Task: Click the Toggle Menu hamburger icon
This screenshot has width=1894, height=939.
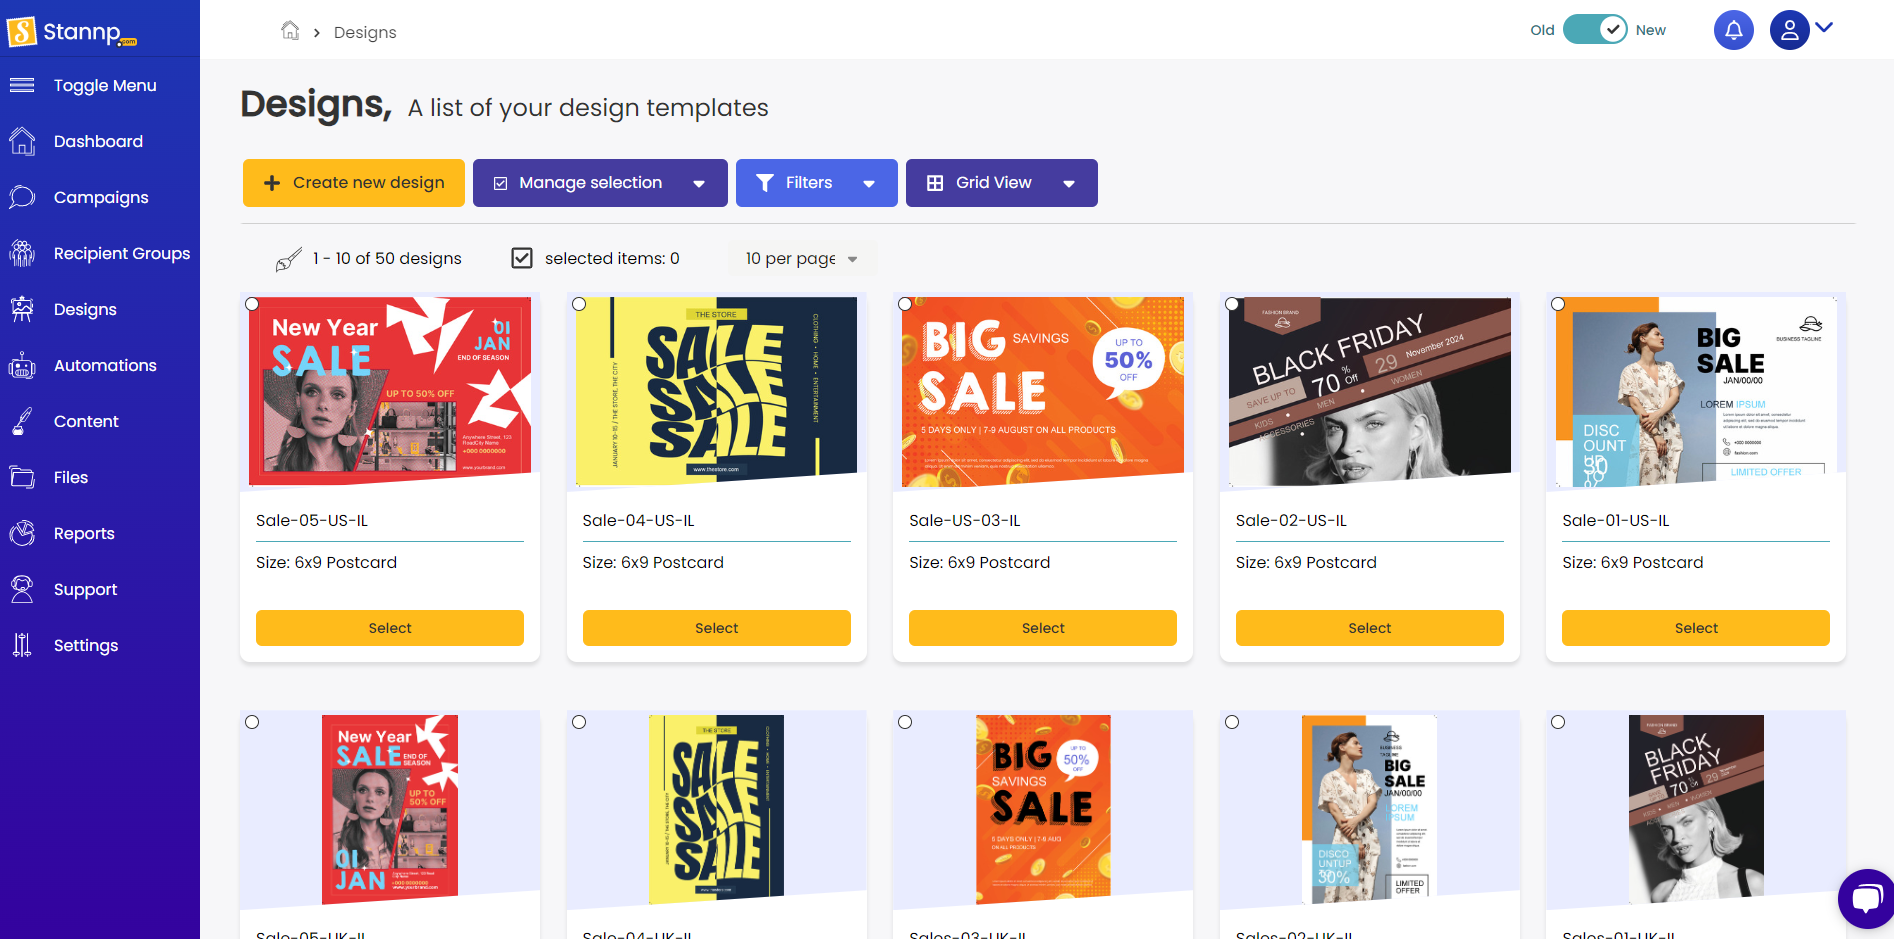Action: coord(22,85)
